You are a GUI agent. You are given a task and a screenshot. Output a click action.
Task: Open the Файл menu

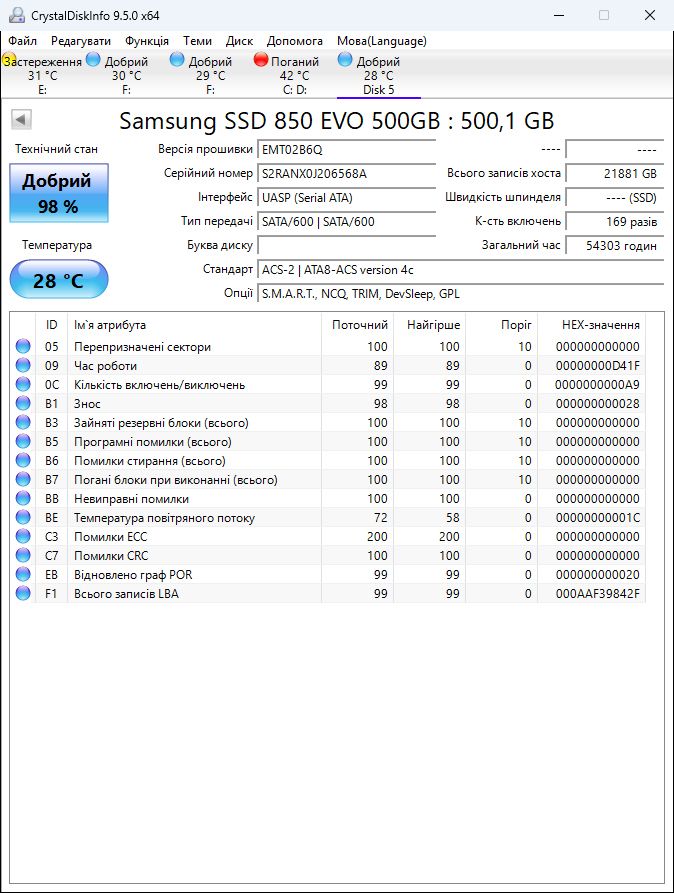(x=22, y=41)
